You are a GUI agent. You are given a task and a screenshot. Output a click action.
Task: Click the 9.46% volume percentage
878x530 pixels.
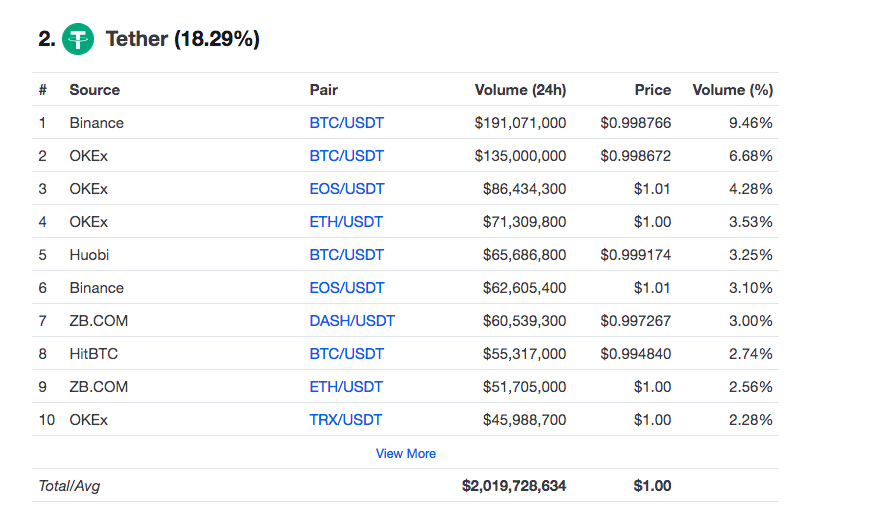click(x=750, y=123)
